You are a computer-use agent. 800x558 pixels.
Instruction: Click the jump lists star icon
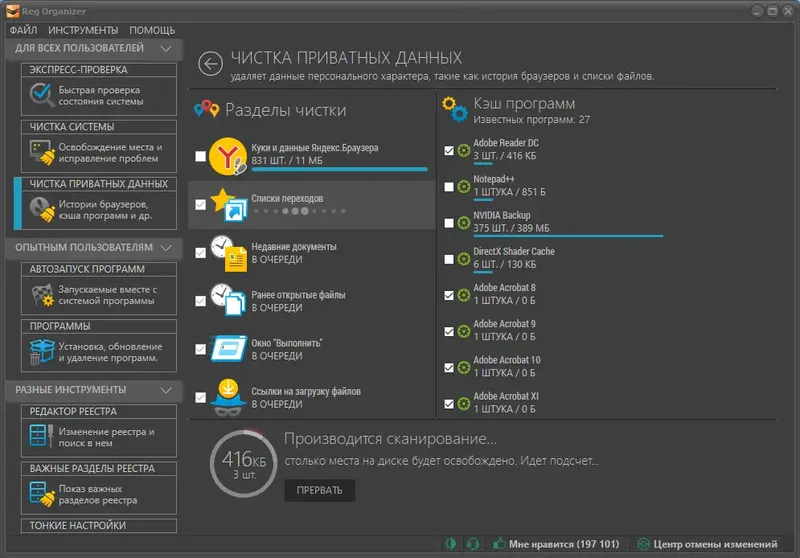pyautogui.click(x=229, y=205)
